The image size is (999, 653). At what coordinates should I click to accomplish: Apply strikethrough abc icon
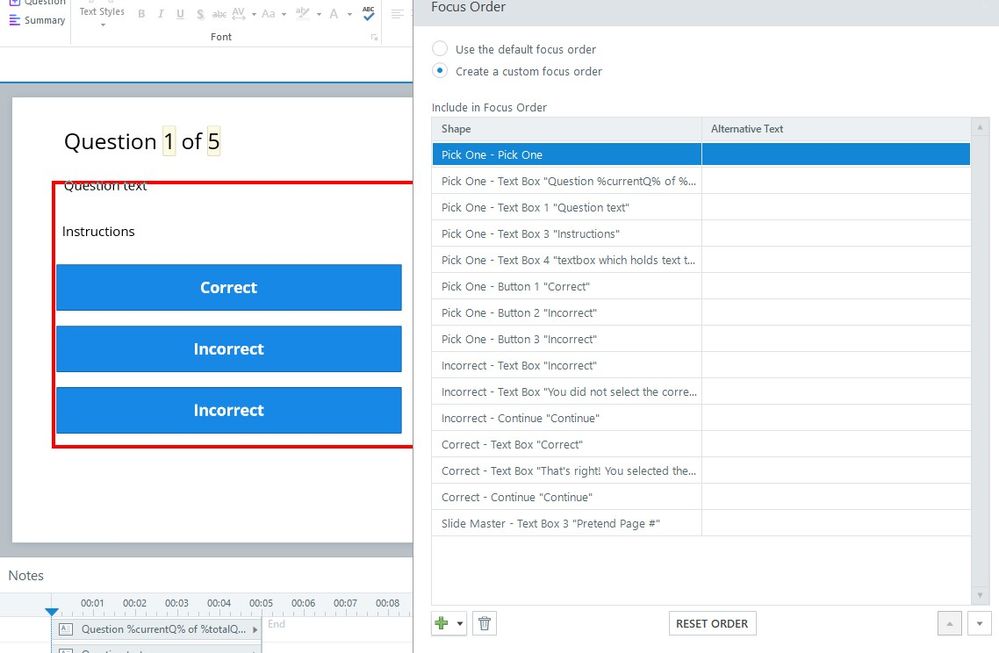coord(219,13)
